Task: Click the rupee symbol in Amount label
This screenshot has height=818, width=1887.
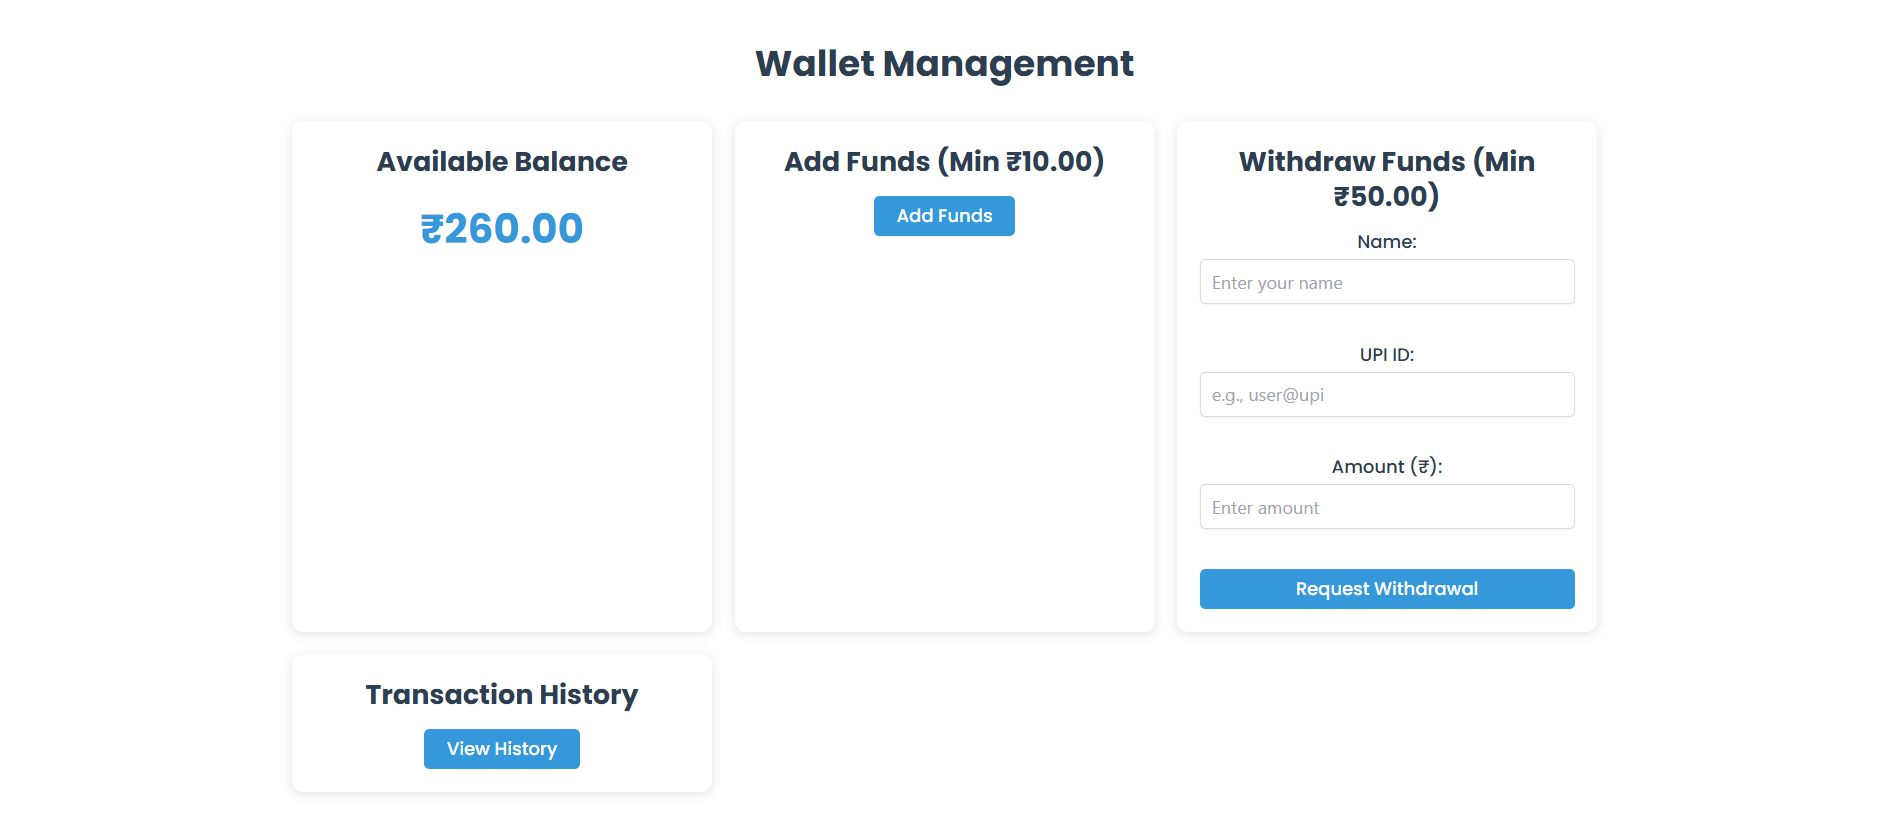Action: pyautogui.click(x=1423, y=467)
